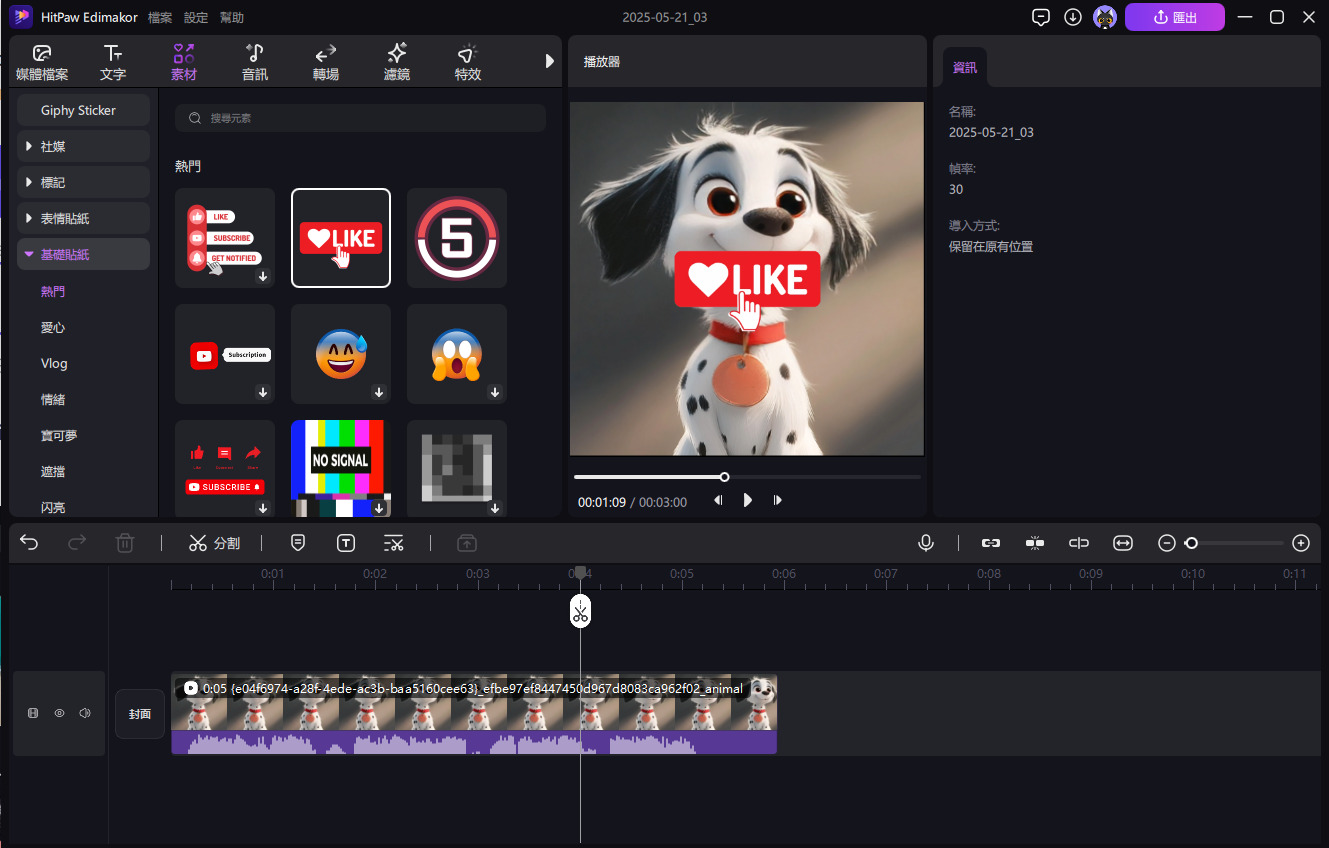Add a marker with the shield icon
The image size is (1329, 848).
pyautogui.click(x=298, y=543)
